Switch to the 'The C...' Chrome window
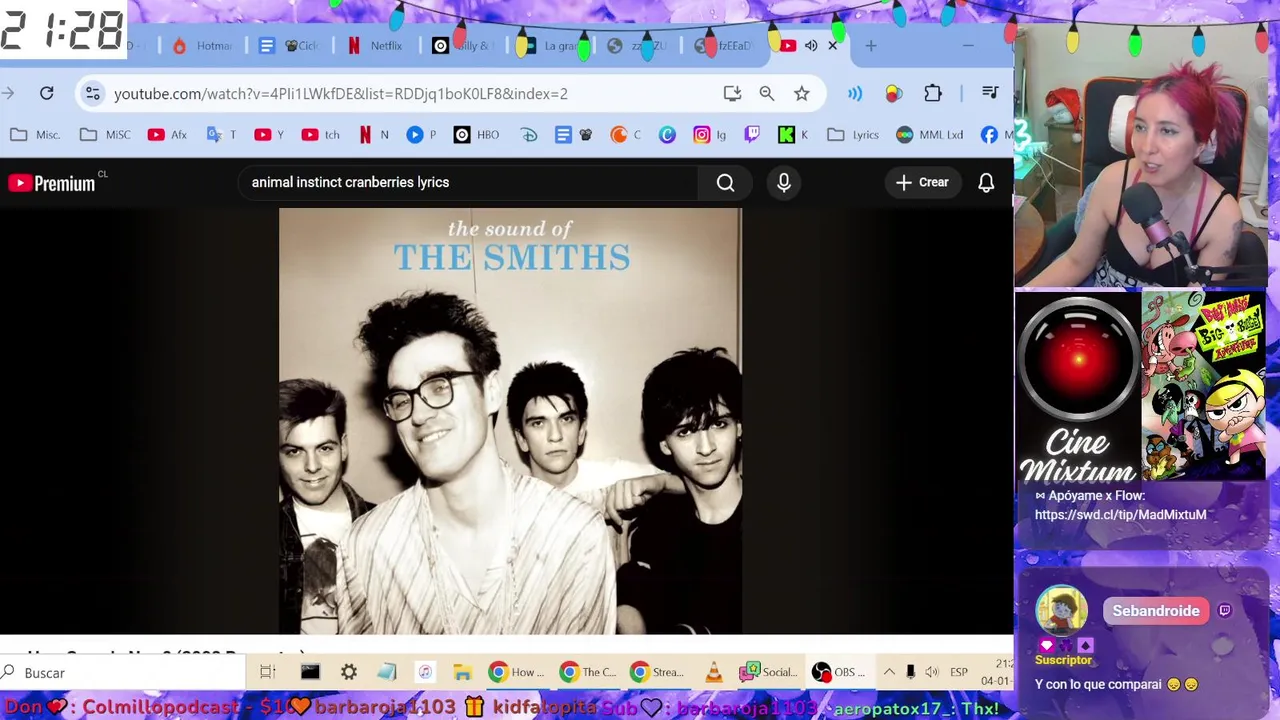 click(x=587, y=672)
